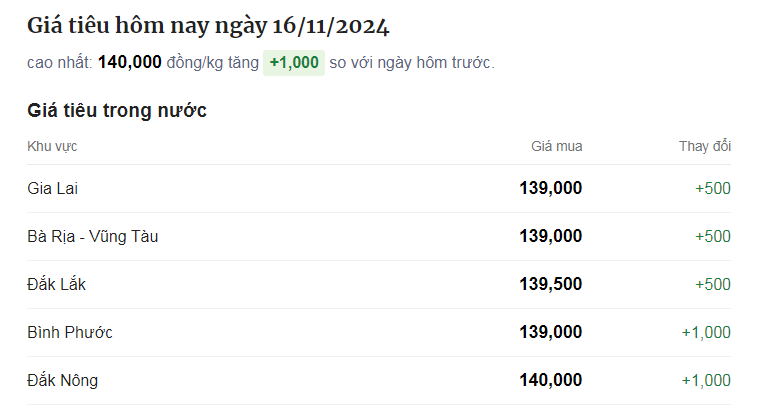Select the 140,000 highest price text
The height and width of the screenshot is (407, 771).
tap(130, 62)
